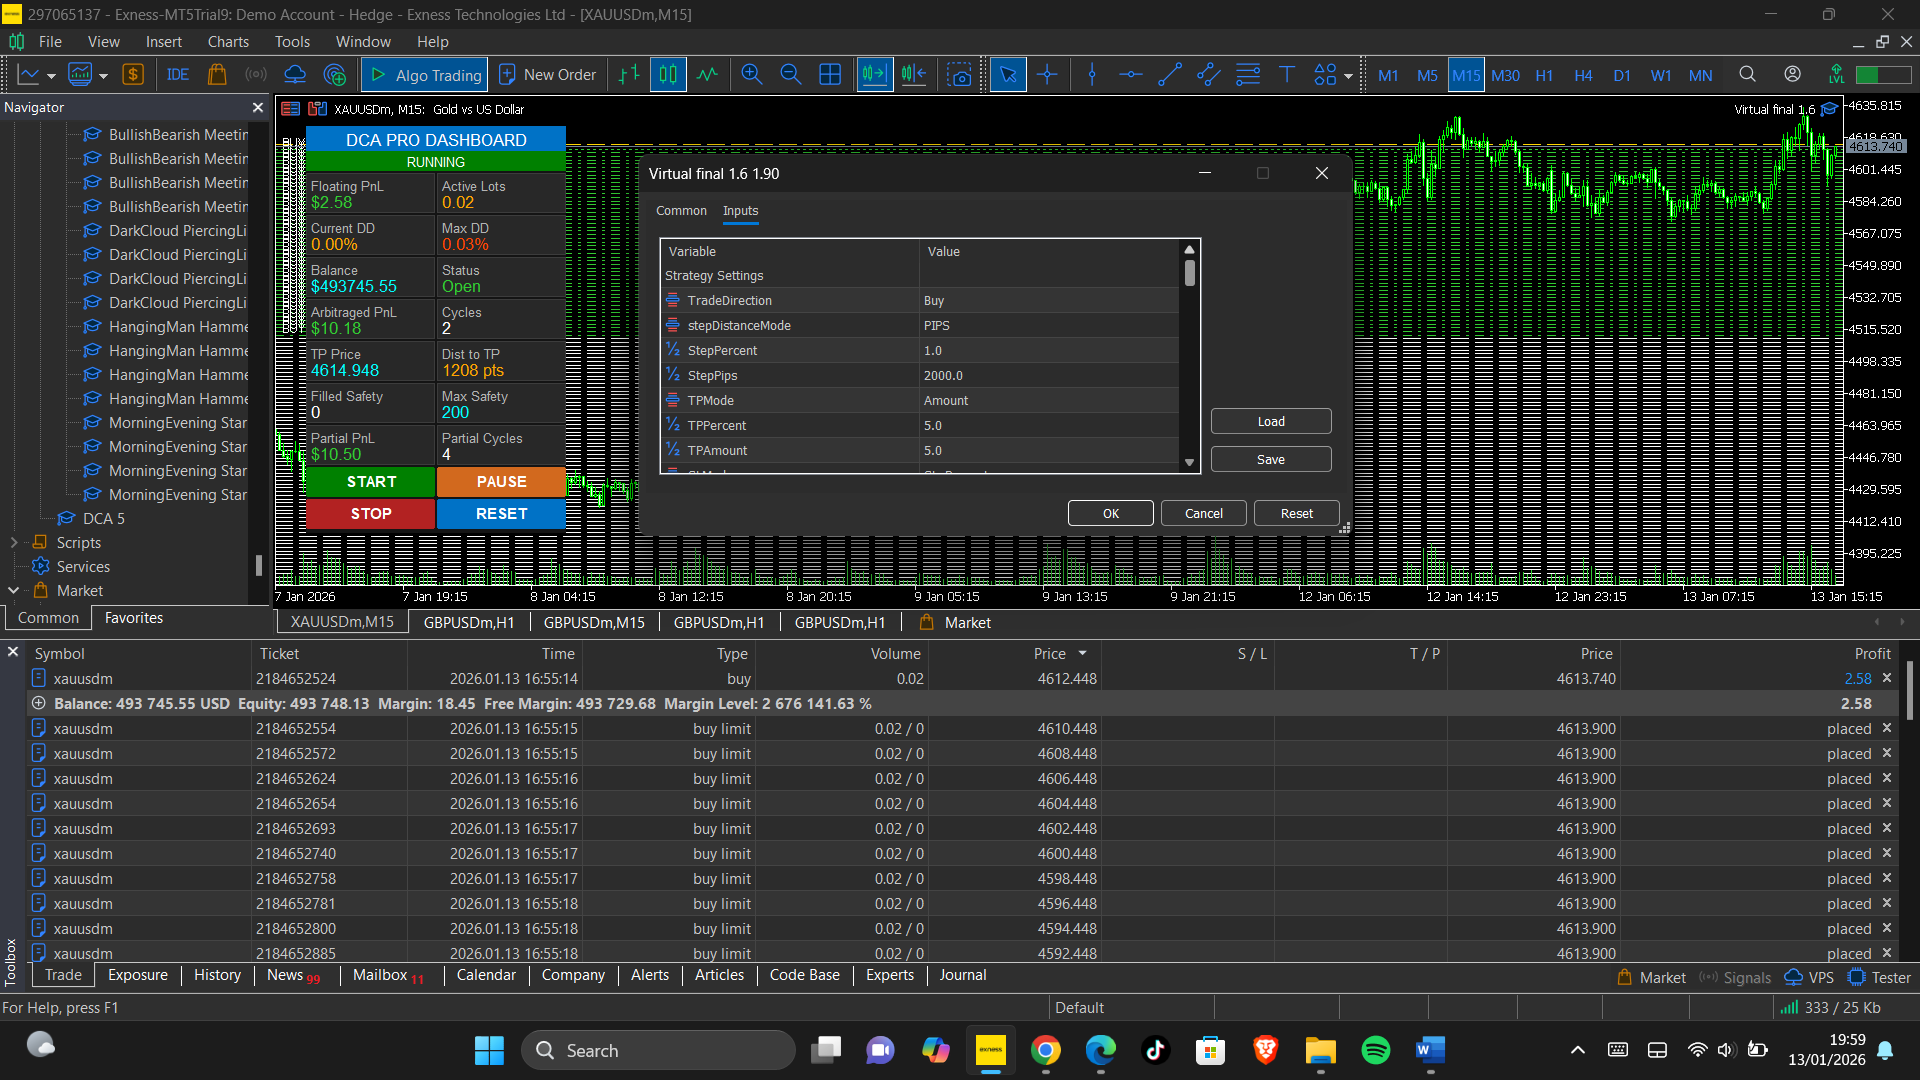Open MetaEditor IDE from toolbar

click(178, 75)
